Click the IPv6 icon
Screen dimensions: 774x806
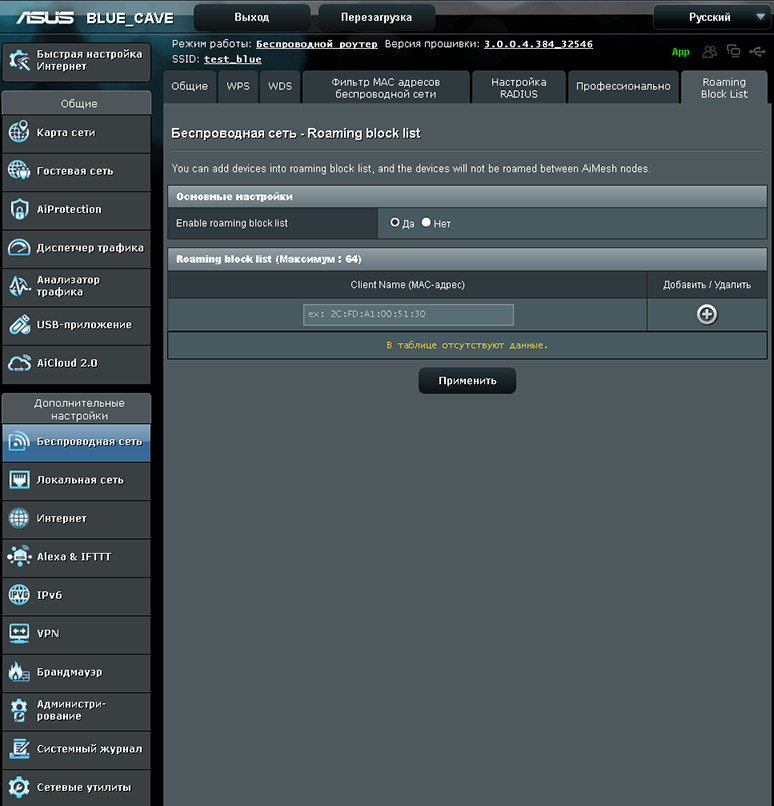pos(19,595)
